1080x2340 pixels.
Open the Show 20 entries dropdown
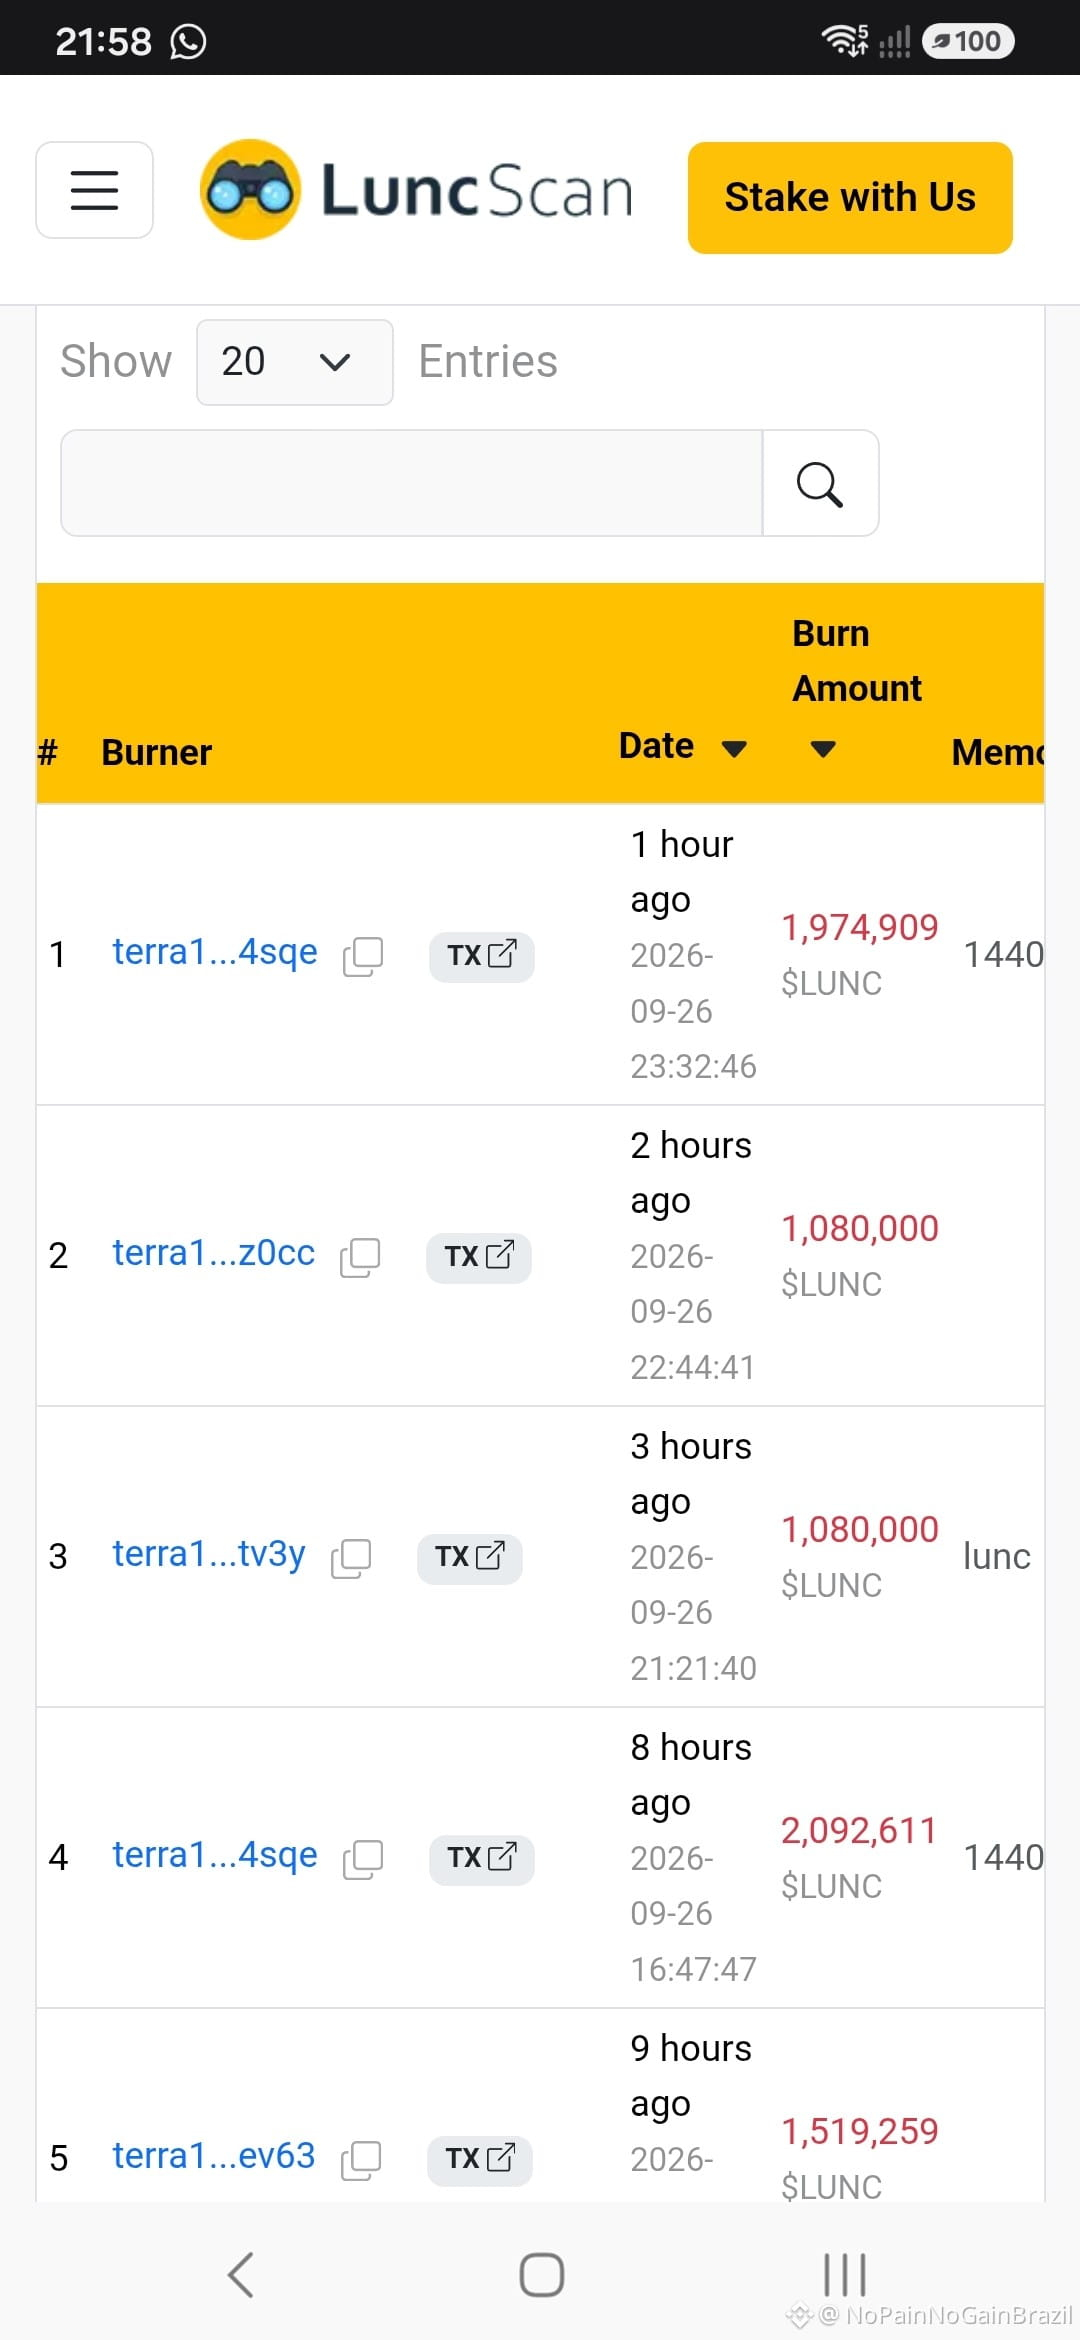295,362
